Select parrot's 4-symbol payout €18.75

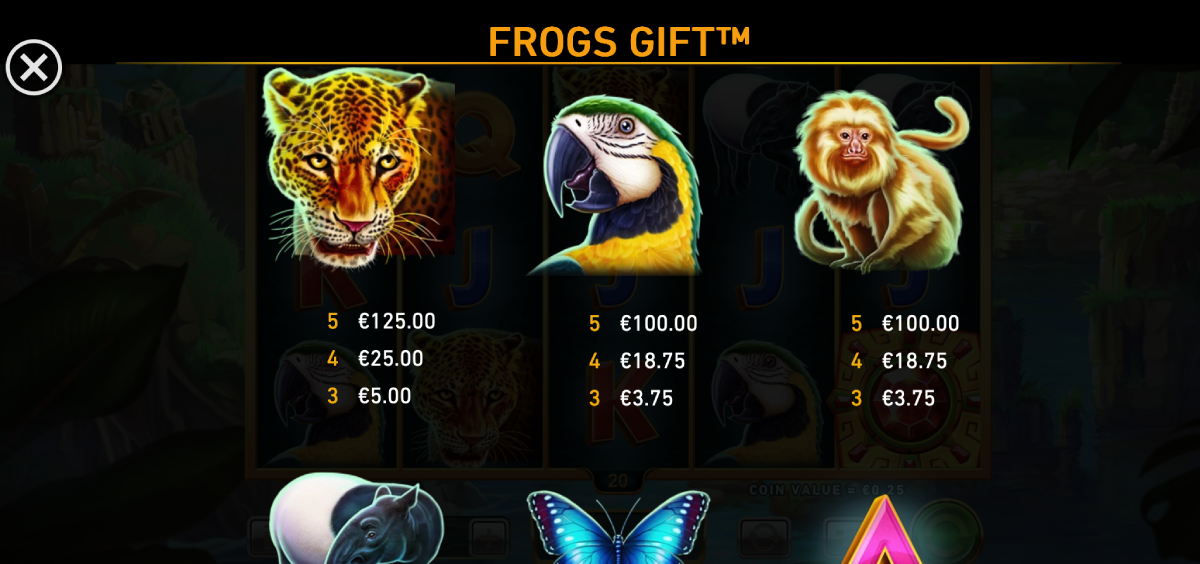tap(653, 361)
